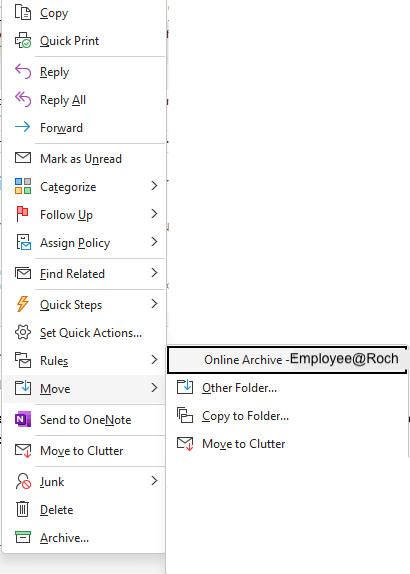Click the blue Forward arrow icon

(x=23, y=127)
